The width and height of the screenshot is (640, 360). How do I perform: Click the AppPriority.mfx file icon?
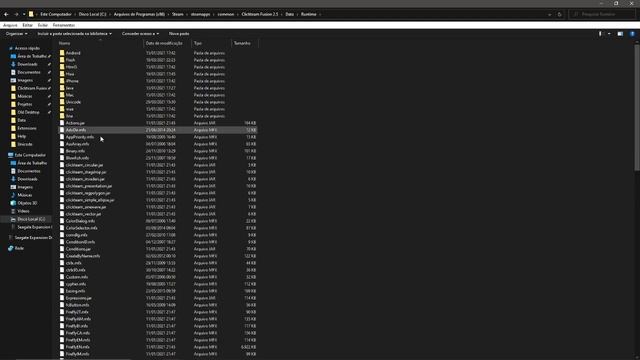point(62,137)
